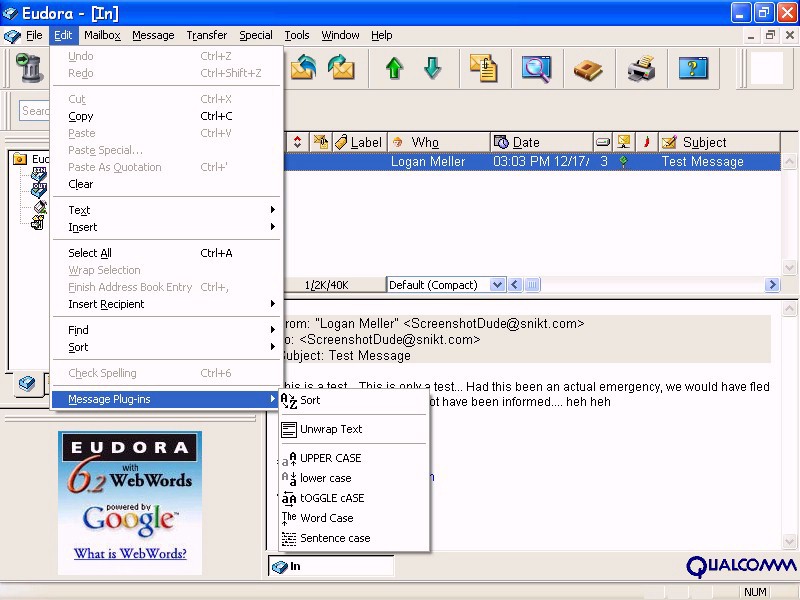
Task: Open the What is WebWords? link
Action: [130, 554]
